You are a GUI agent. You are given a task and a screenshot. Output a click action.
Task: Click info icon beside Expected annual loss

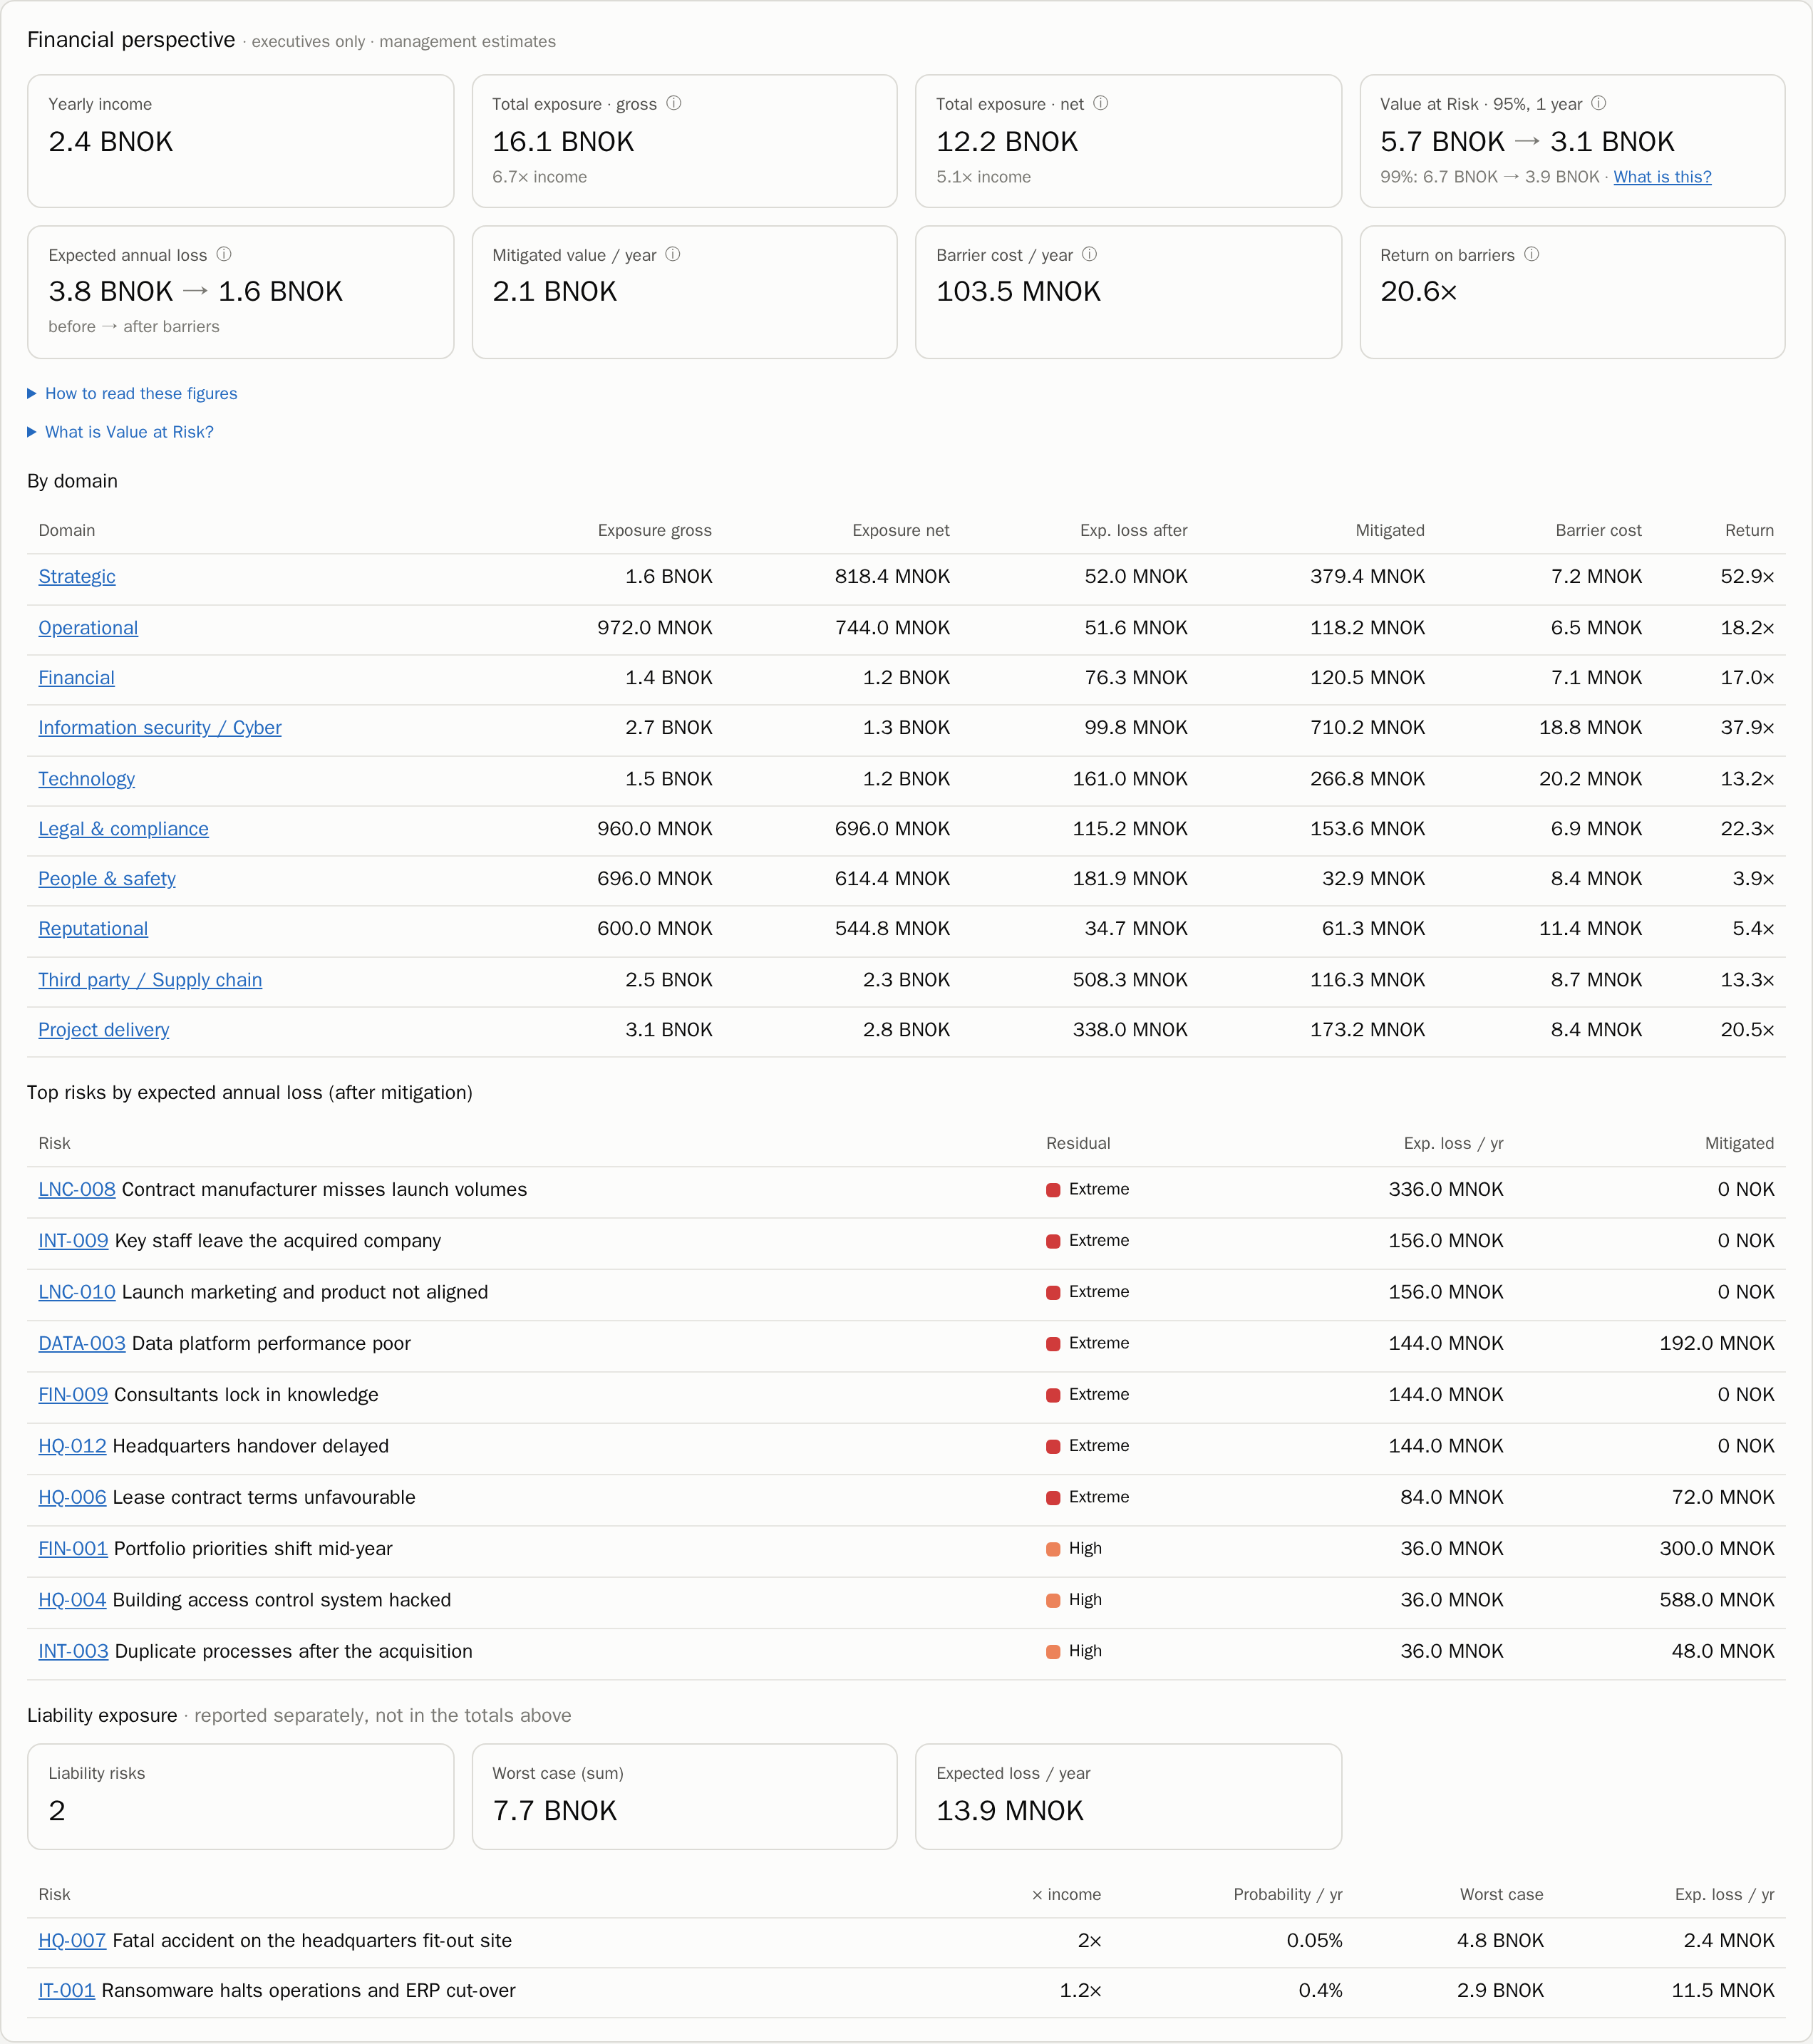coord(224,254)
